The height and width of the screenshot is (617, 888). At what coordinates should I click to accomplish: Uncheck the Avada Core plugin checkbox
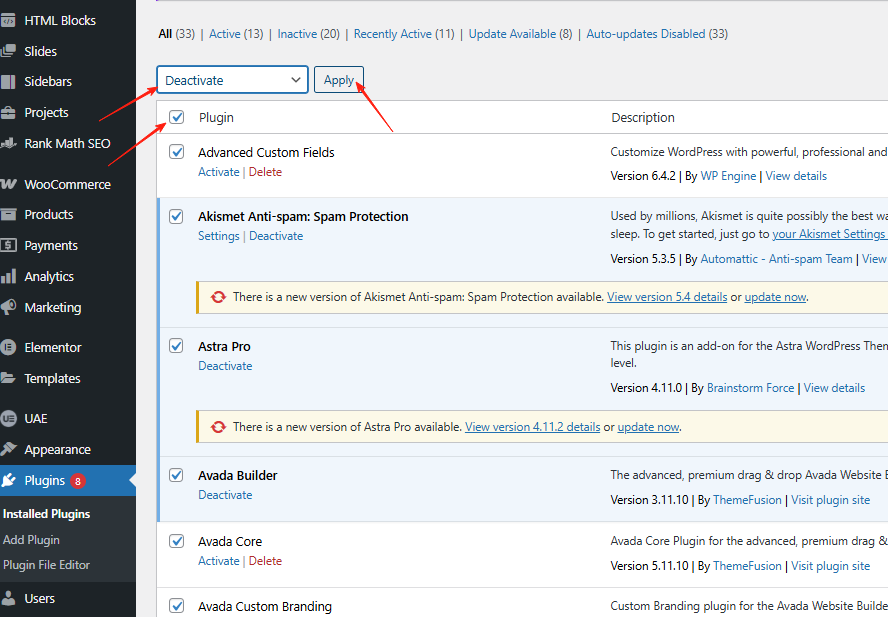tap(176, 540)
